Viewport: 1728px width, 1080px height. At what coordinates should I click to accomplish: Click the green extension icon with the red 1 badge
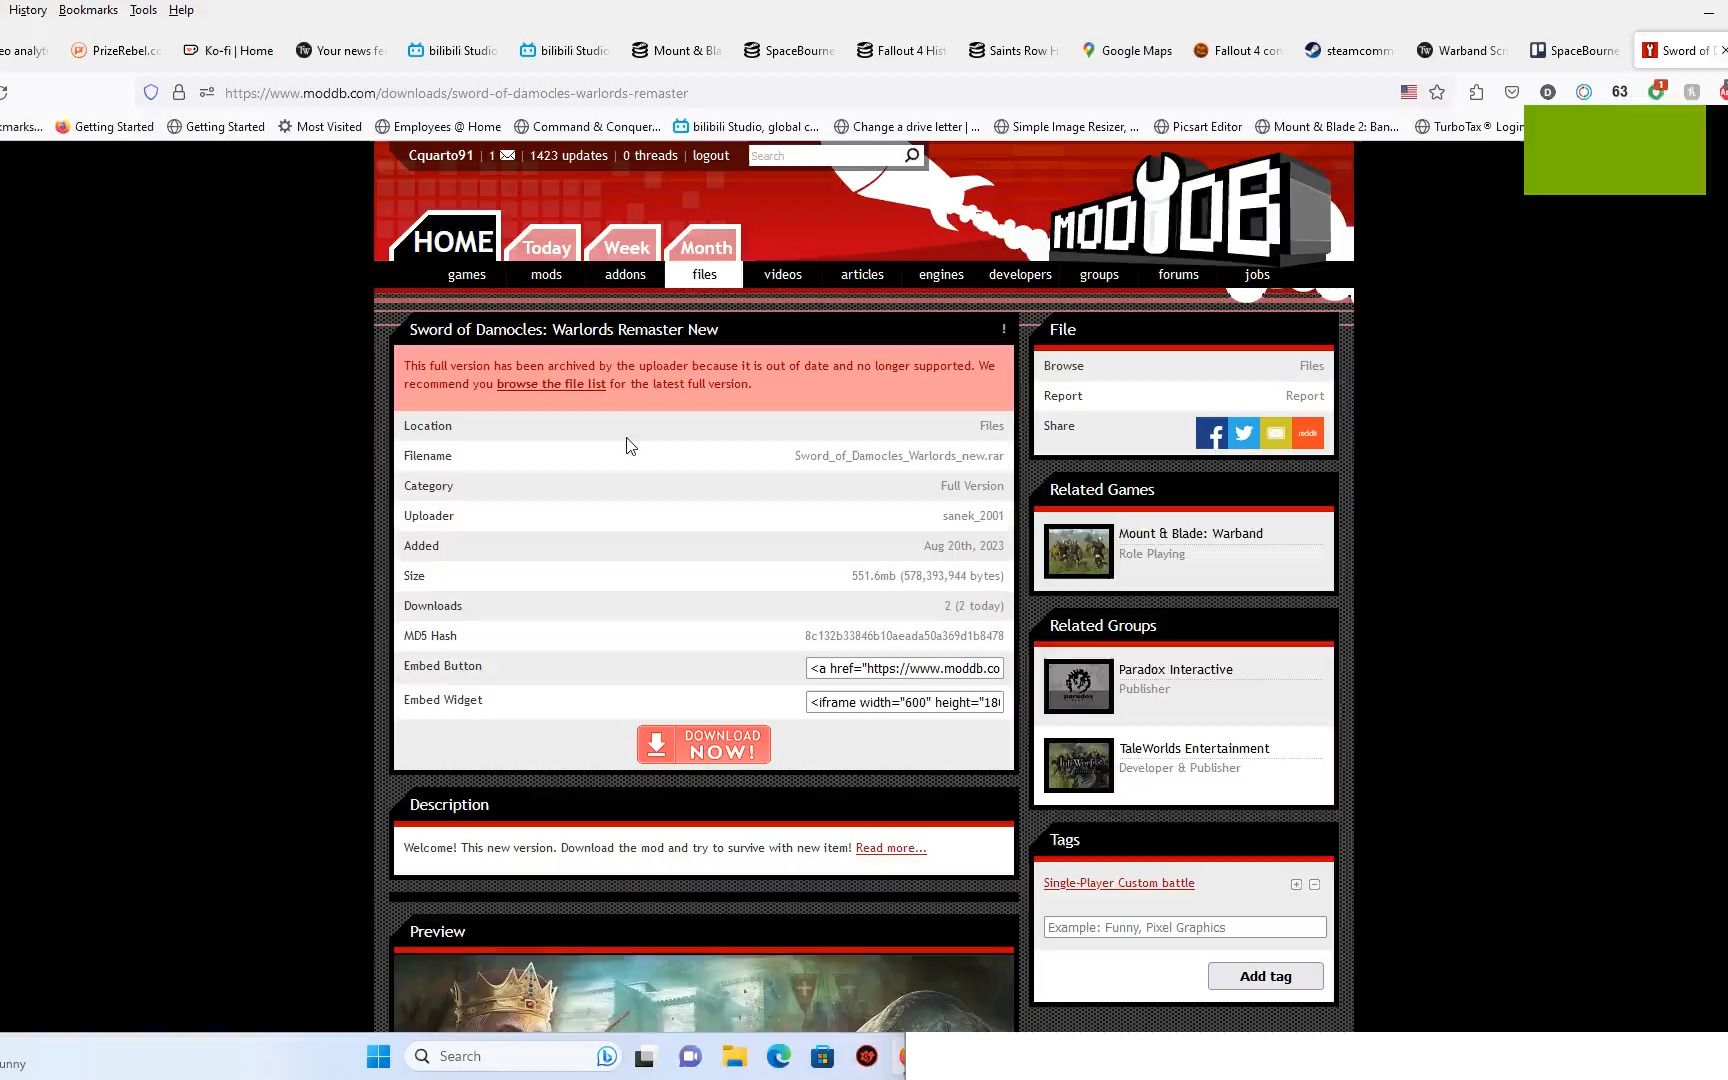[x=1656, y=91]
